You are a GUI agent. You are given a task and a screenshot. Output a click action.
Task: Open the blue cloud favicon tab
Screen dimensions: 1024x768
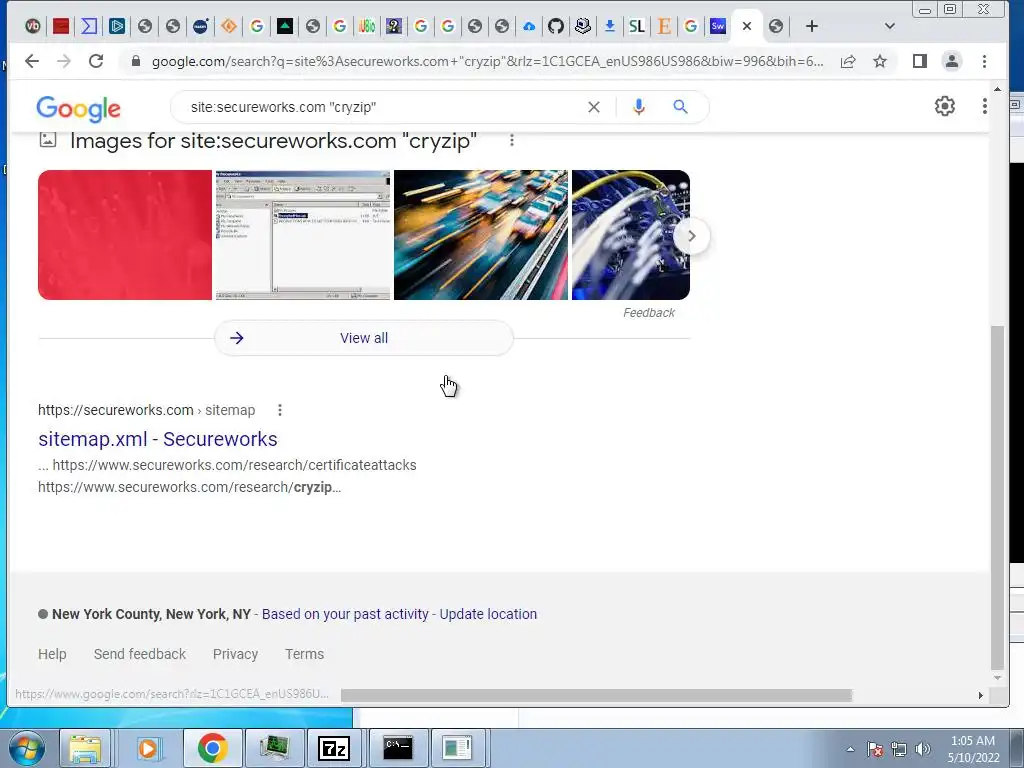529,26
